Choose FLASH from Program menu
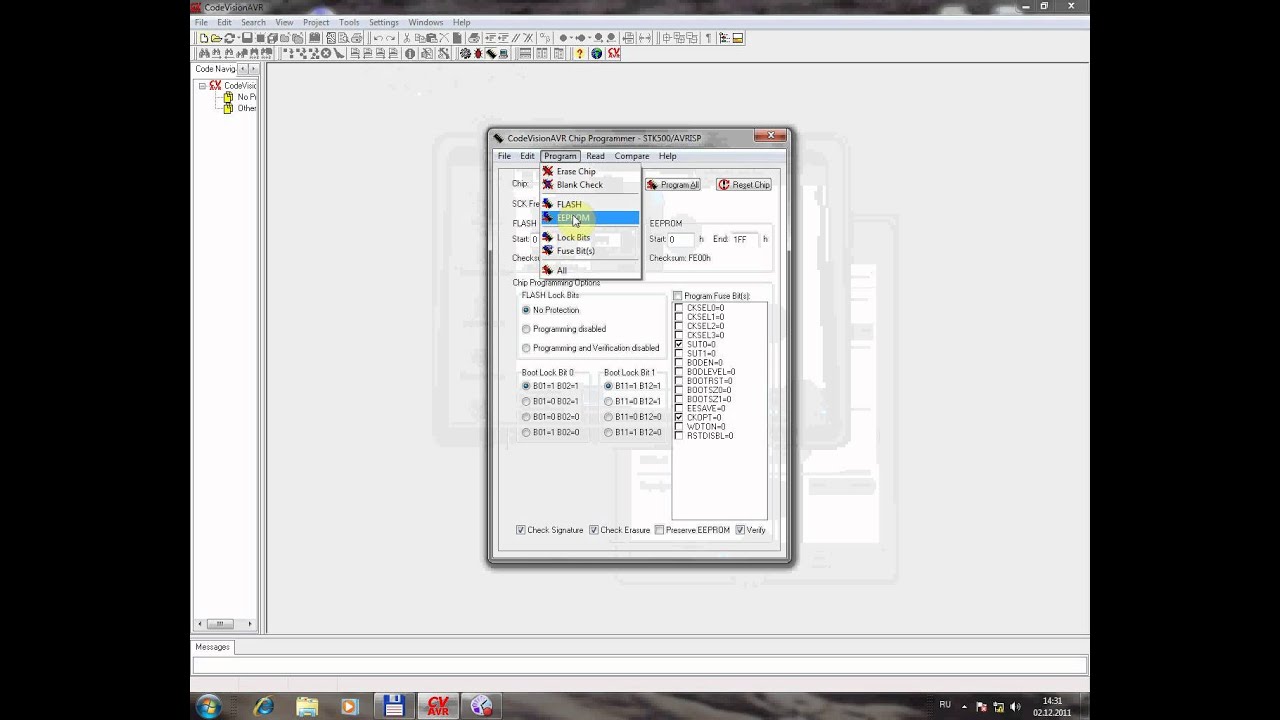Image resolution: width=1280 pixels, height=720 pixels. (x=590, y=204)
